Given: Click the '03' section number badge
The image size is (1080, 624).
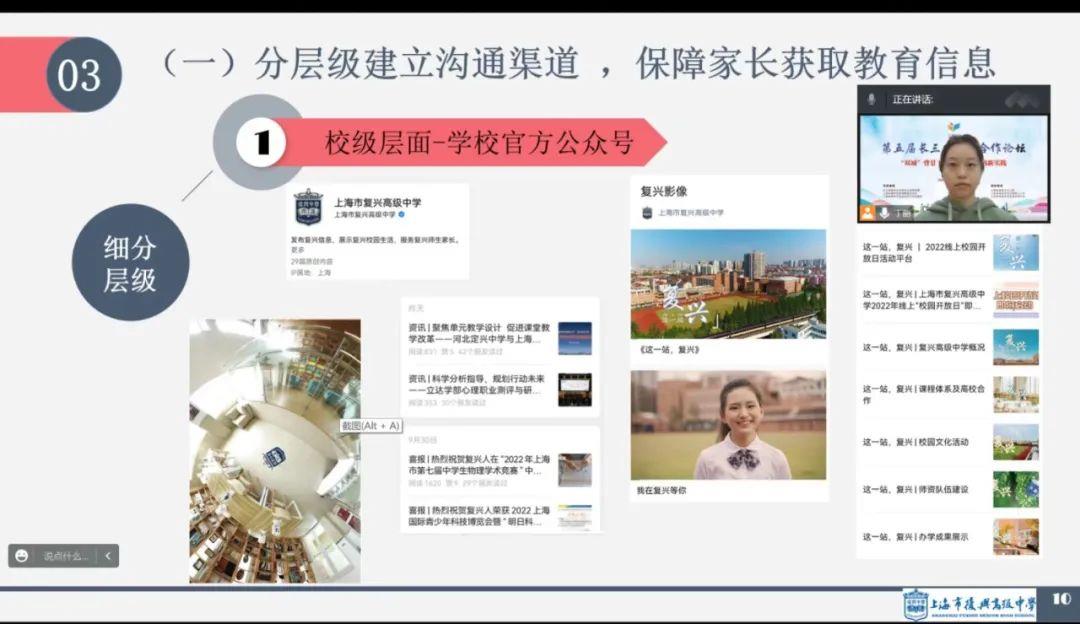Looking at the screenshot, I should pos(84,74).
